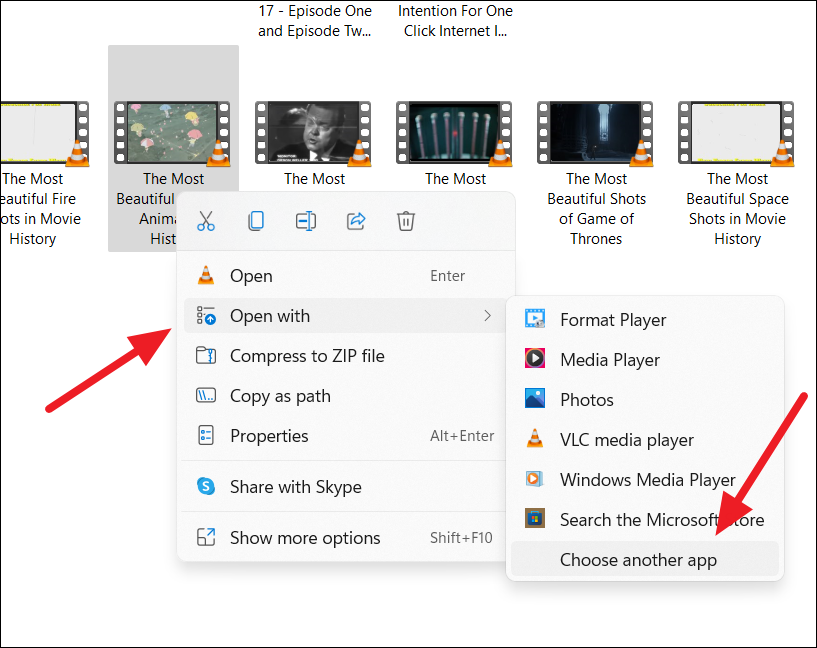817x648 pixels.
Task: Select Compress to ZIP file
Action: (x=345, y=356)
